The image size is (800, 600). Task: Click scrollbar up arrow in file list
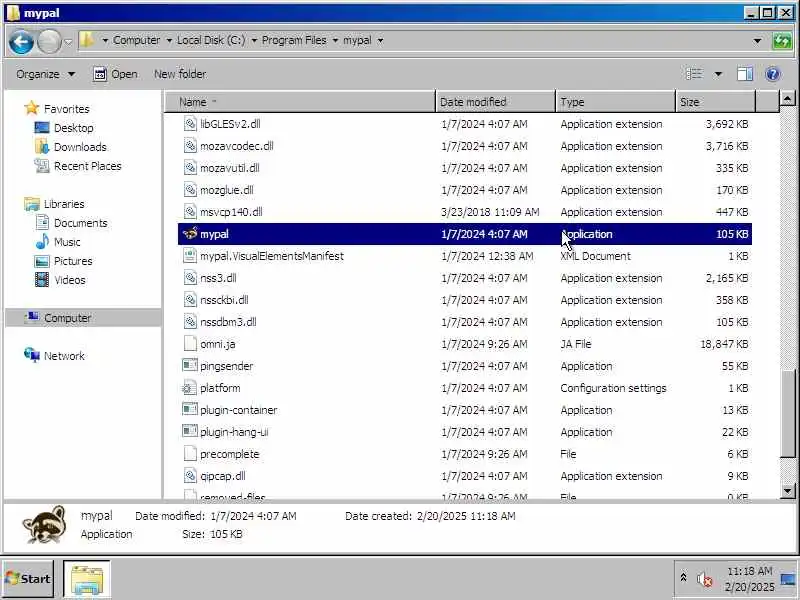point(787,97)
